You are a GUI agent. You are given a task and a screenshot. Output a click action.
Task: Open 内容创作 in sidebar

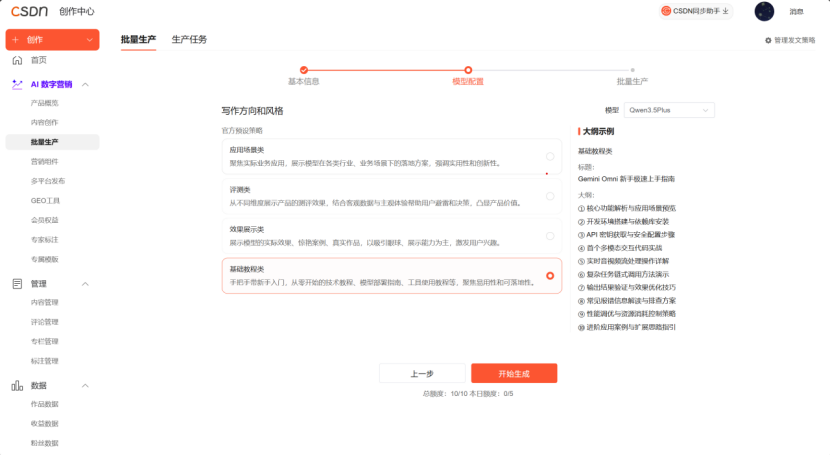[44, 122]
